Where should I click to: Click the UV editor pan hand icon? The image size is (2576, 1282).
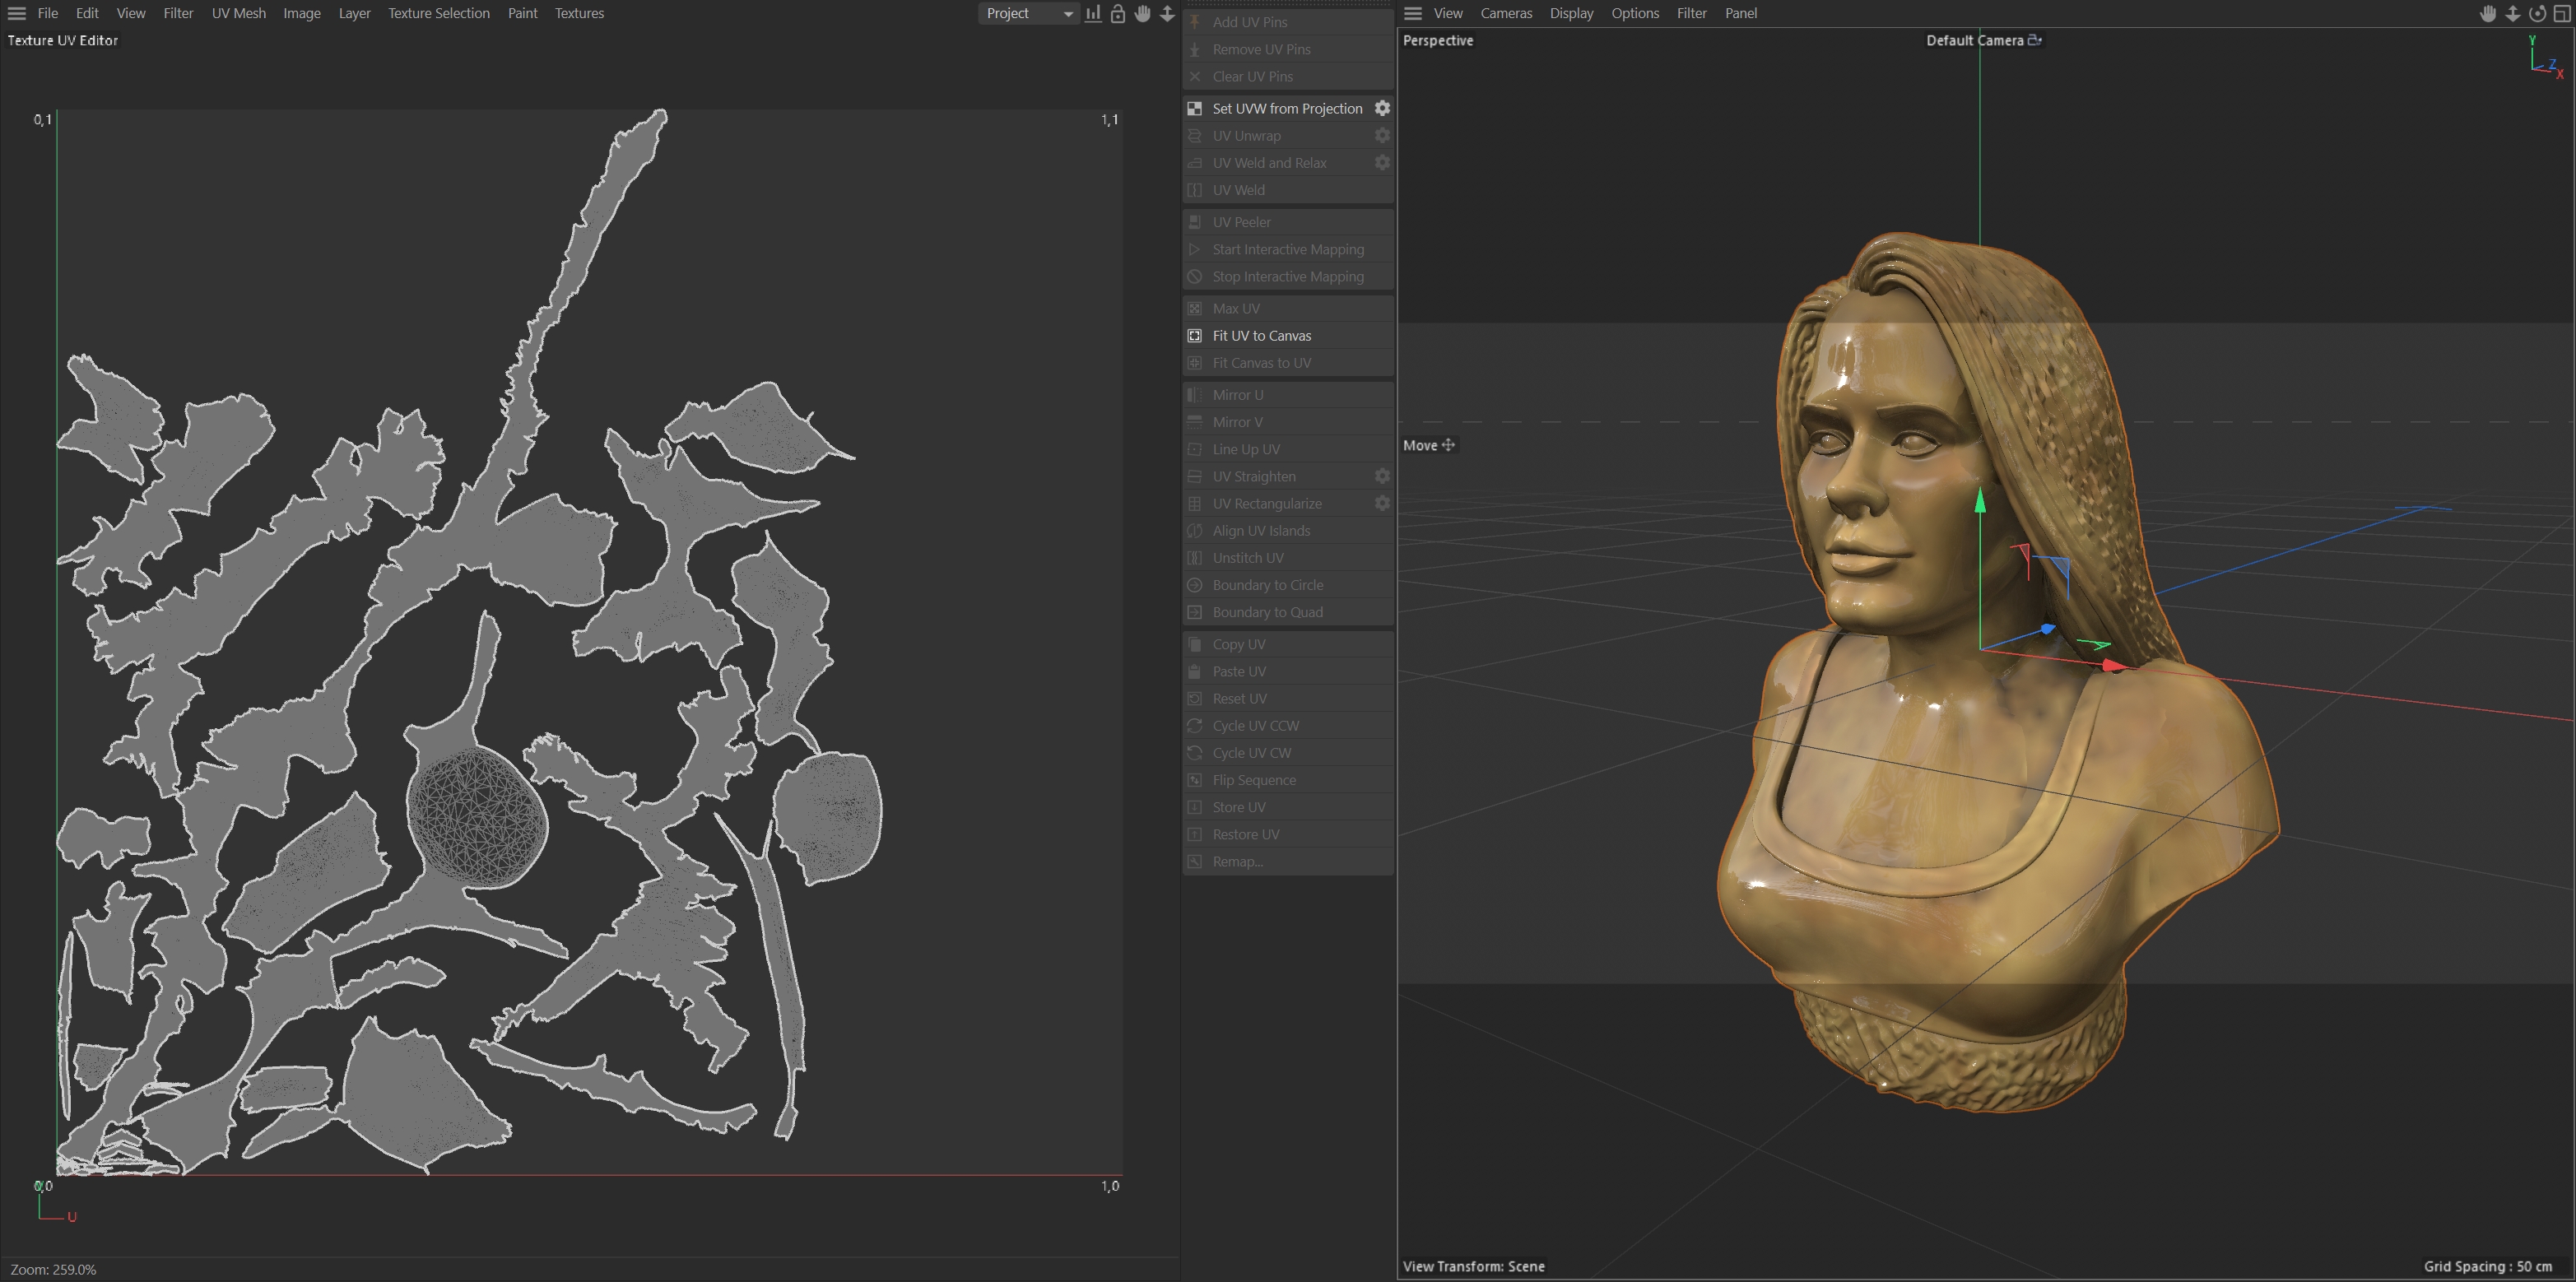click(1143, 13)
